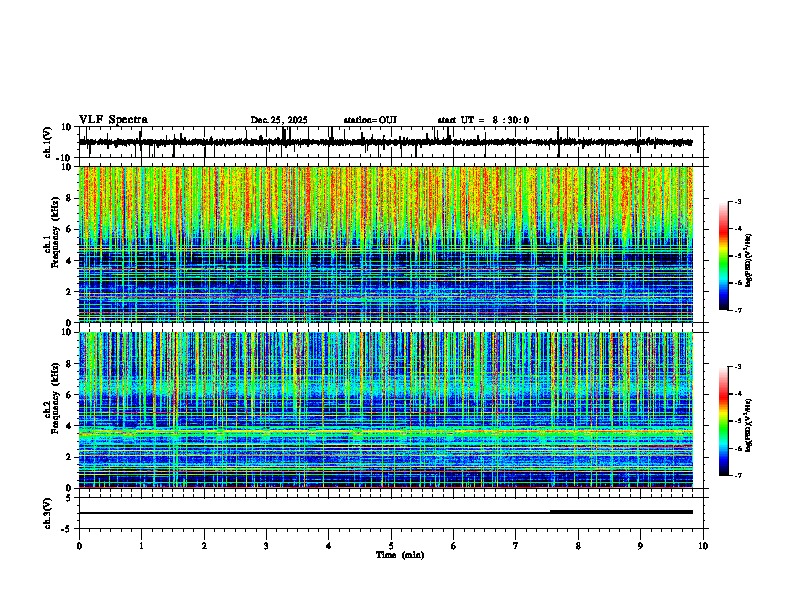
Task: Click the time axis tick label 1
Action: coord(141,546)
